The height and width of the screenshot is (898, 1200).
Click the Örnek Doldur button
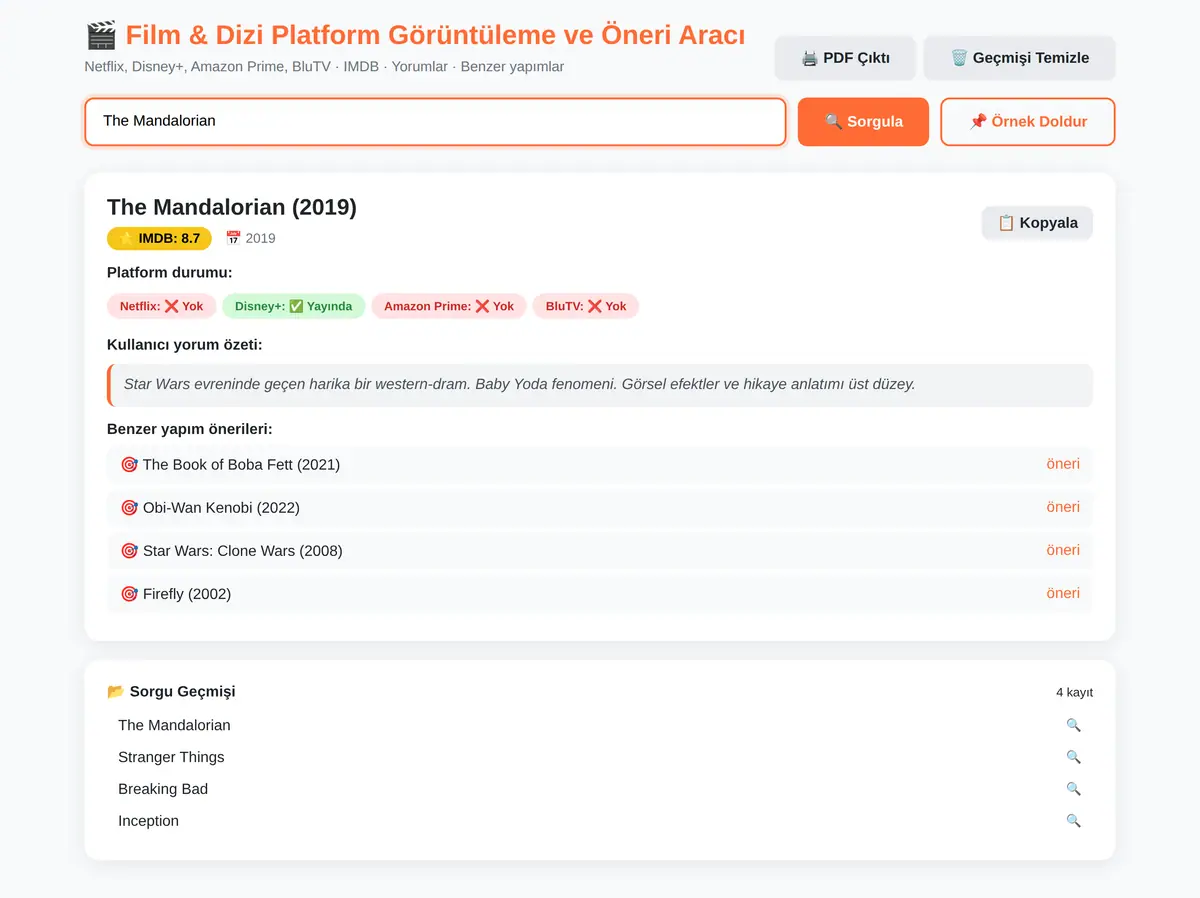point(1028,122)
